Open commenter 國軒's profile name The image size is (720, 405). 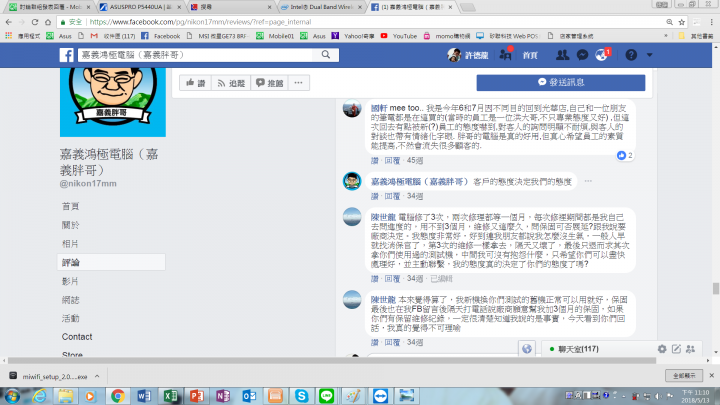pos(379,108)
